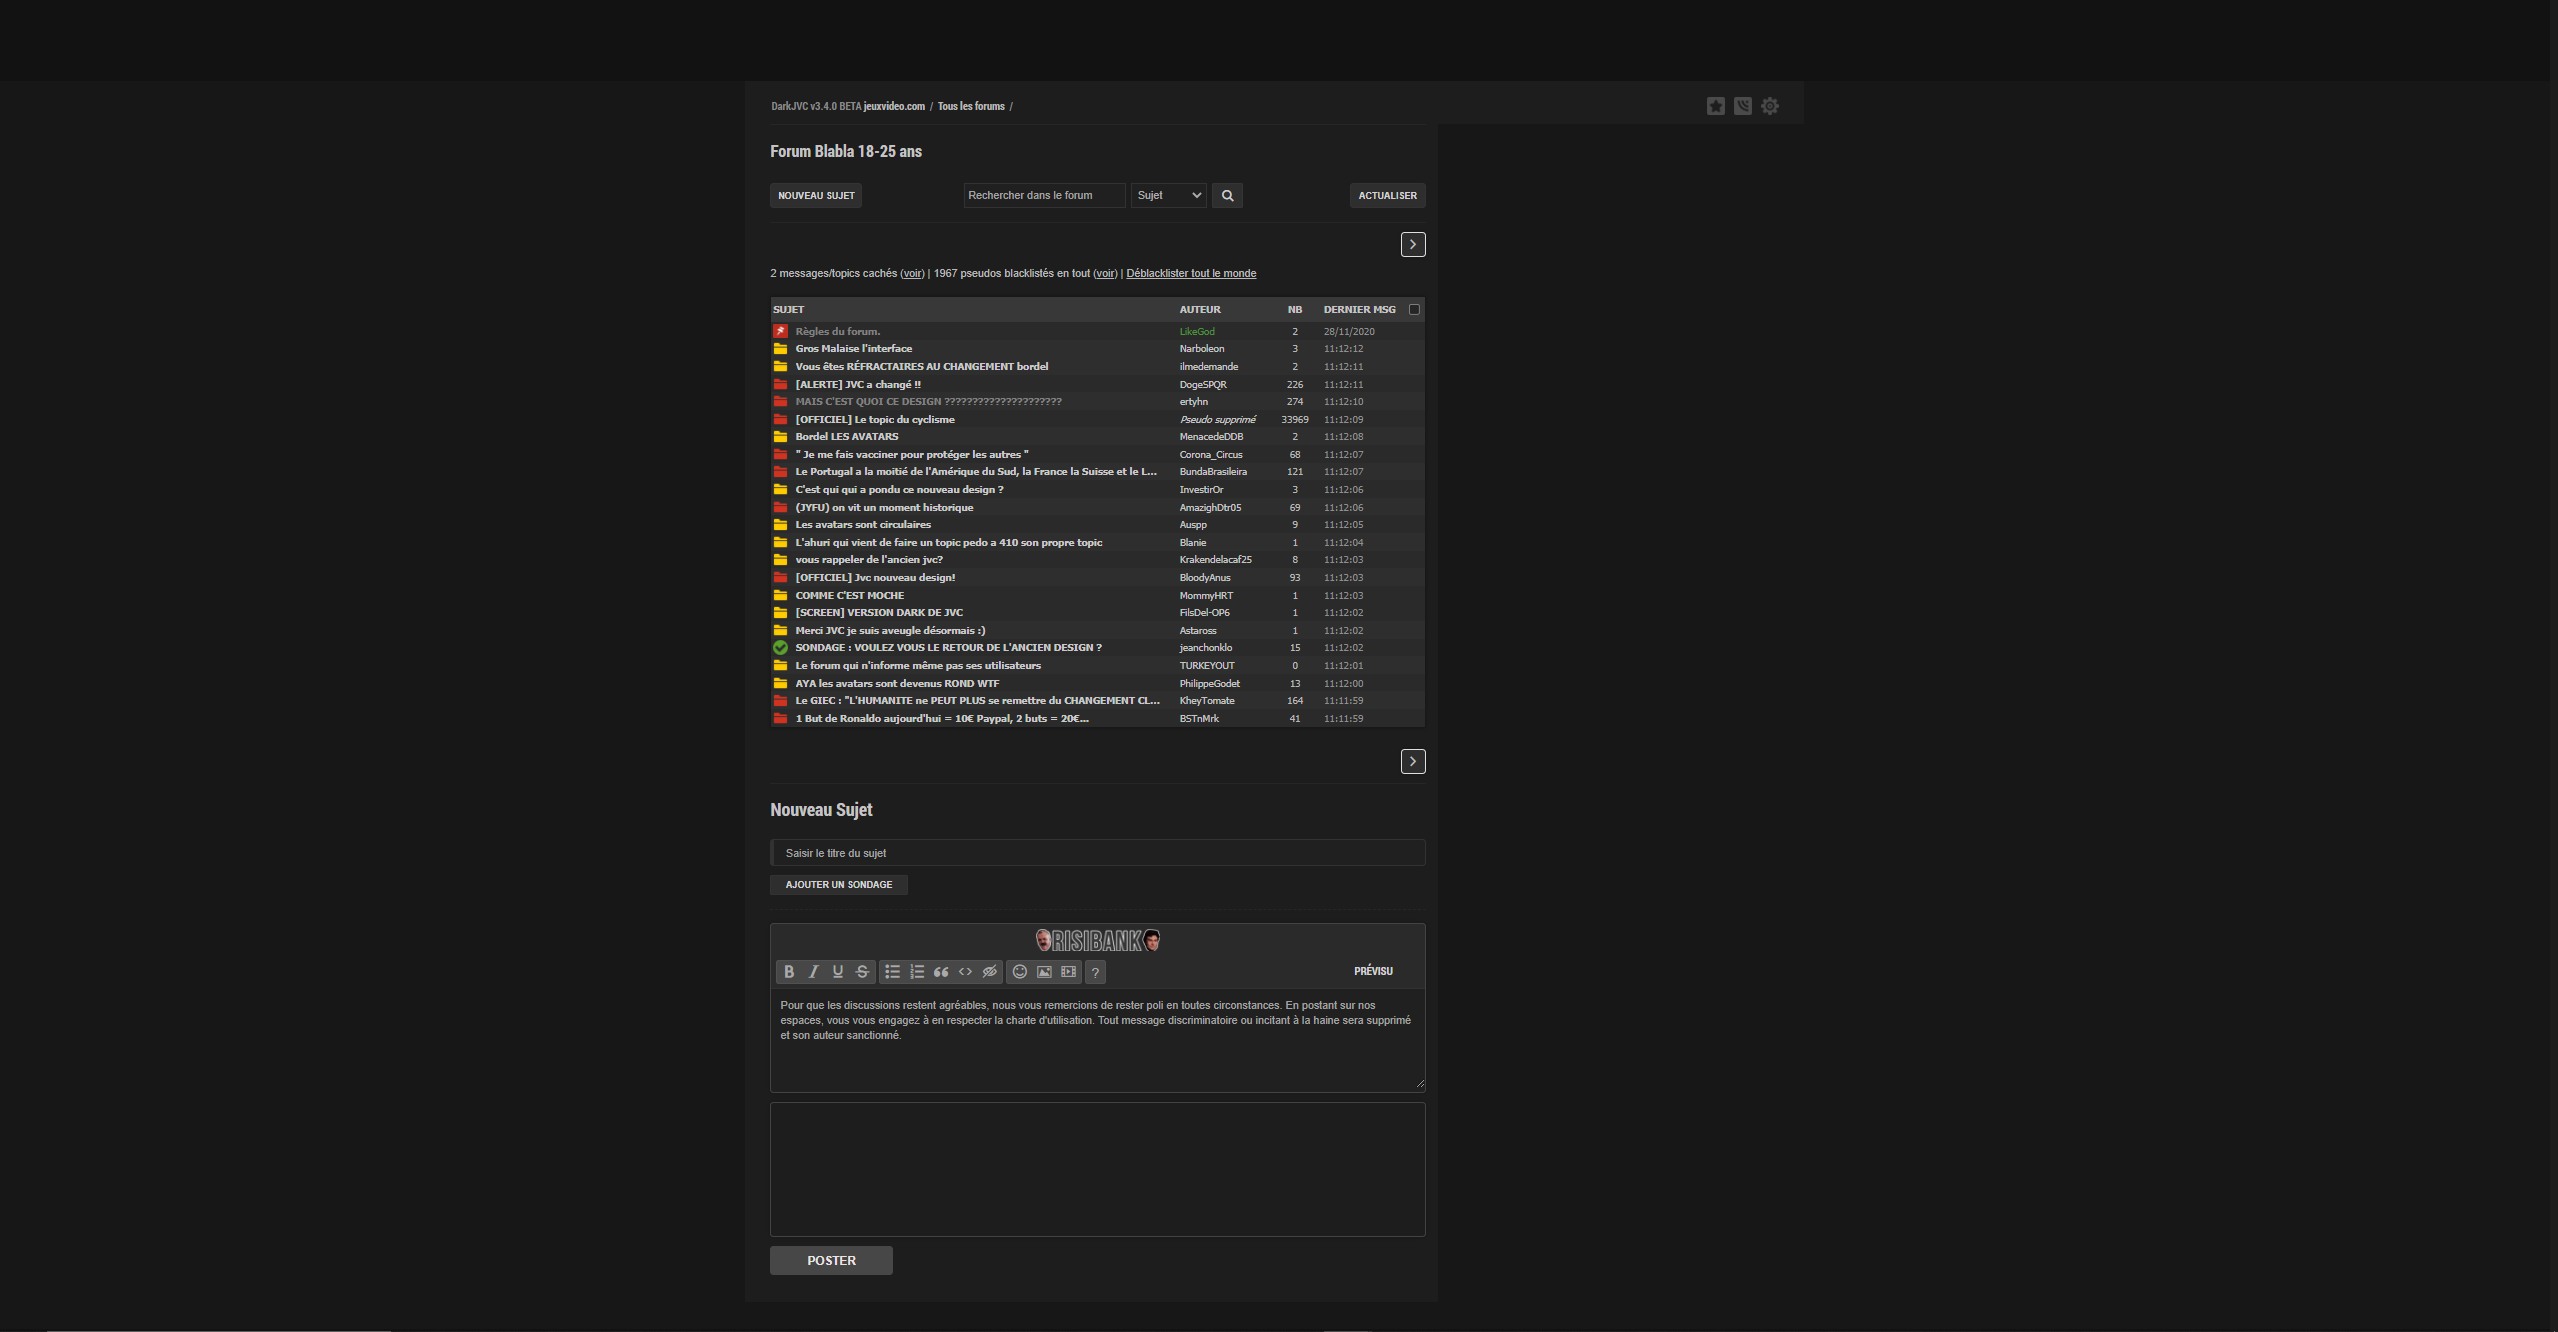The height and width of the screenshot is (1332, 2558).
Task: Open topic 1 But de Ronaldo aujourd'hui
Action: [x=942, y=719]
